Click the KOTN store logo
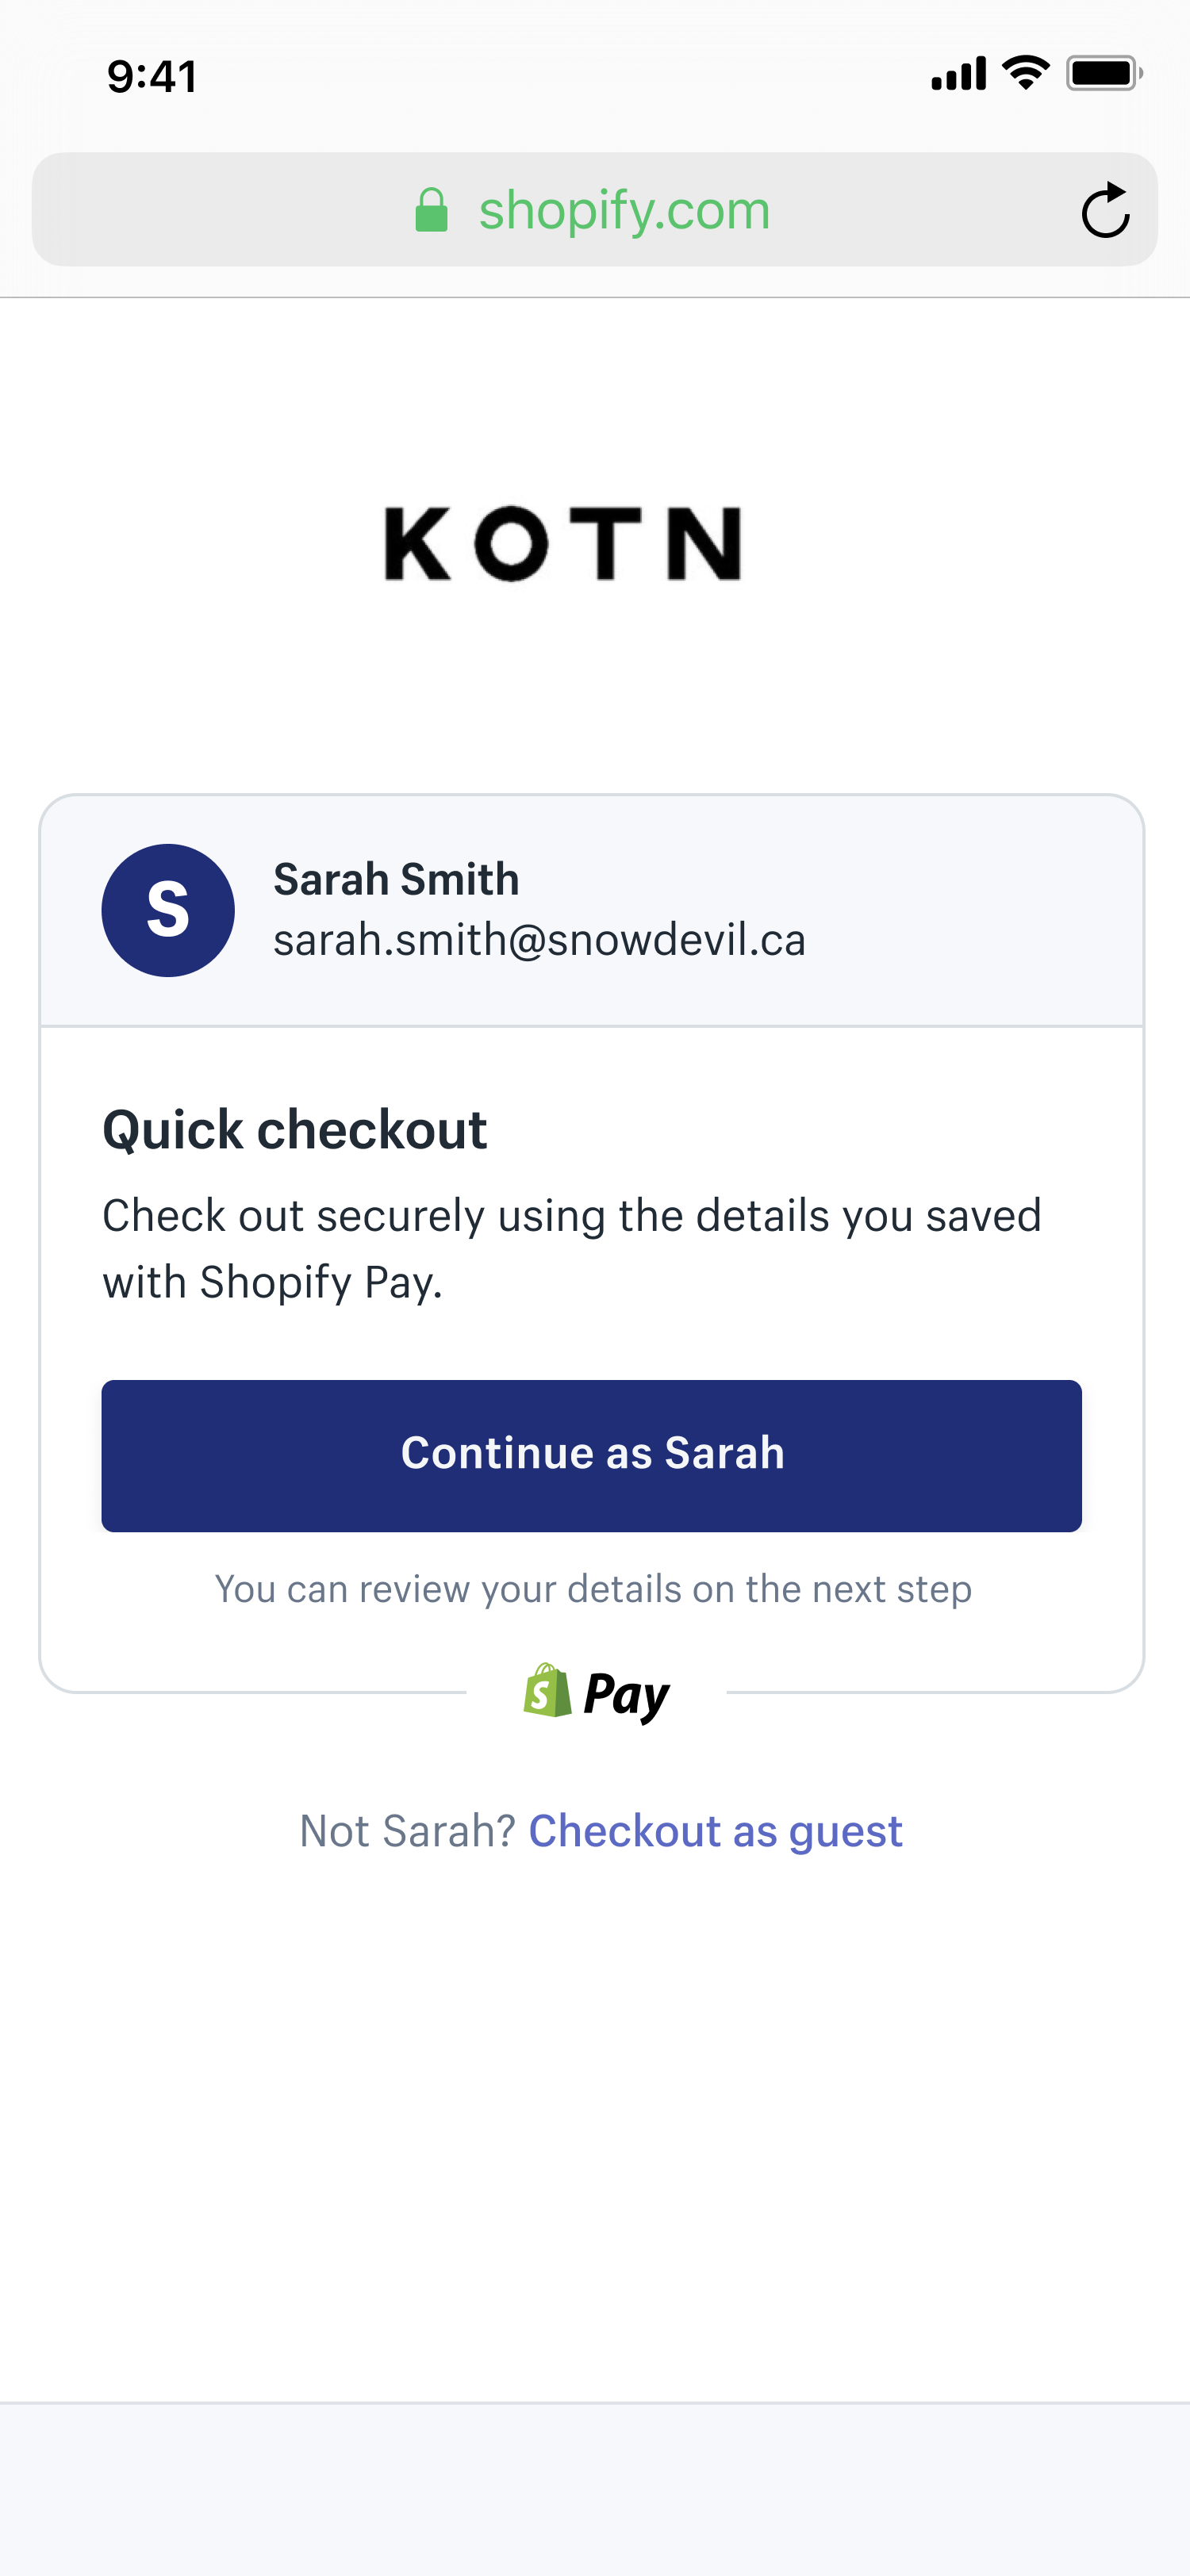The height and width of the screenshot is (2576, 1190). (x=563, y=543)
